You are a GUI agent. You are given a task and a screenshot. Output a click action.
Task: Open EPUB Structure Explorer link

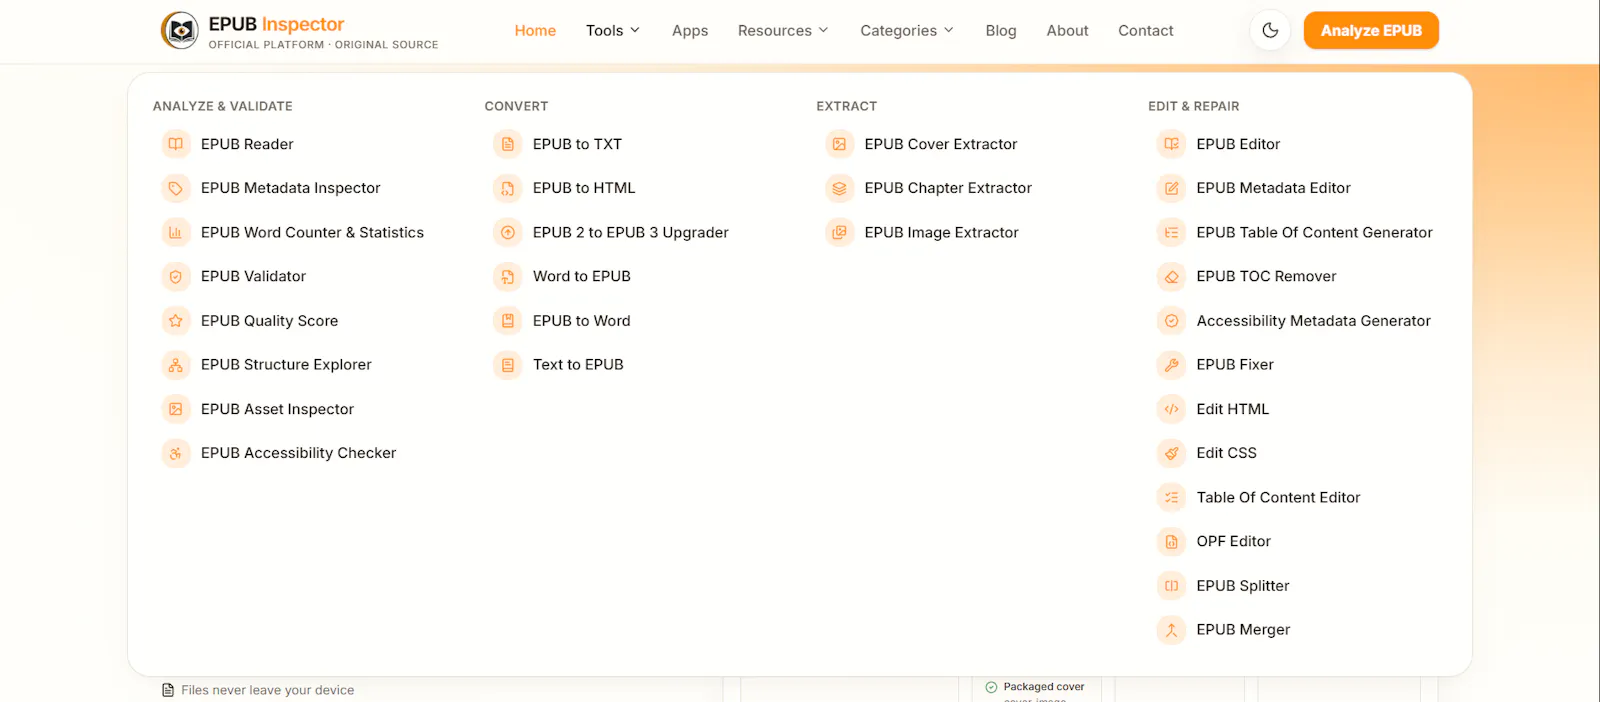tap(286, 365)
